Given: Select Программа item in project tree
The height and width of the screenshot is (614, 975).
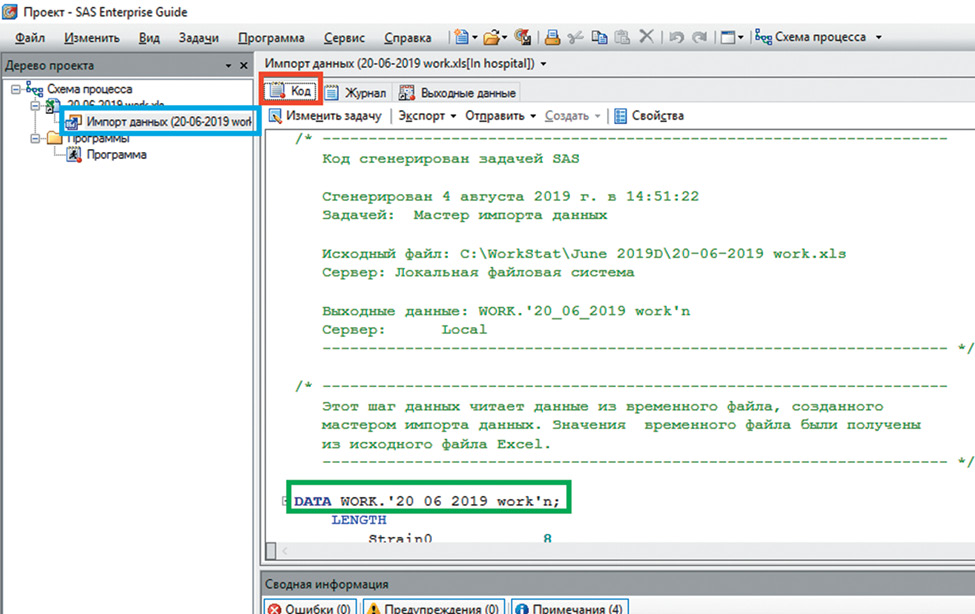Looking at the screenshot, I should pyautogui.click(x=116, y=155).
